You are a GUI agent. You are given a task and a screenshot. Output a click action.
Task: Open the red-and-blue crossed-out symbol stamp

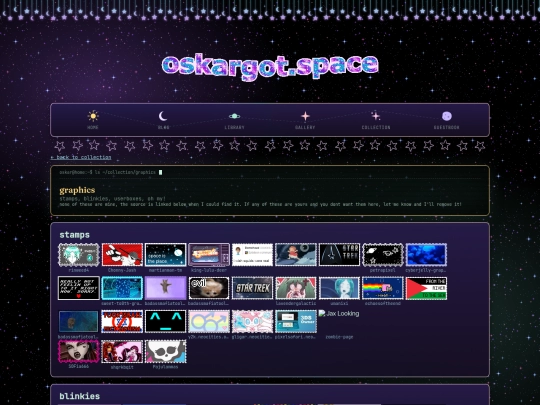click(x=122, y=321)
